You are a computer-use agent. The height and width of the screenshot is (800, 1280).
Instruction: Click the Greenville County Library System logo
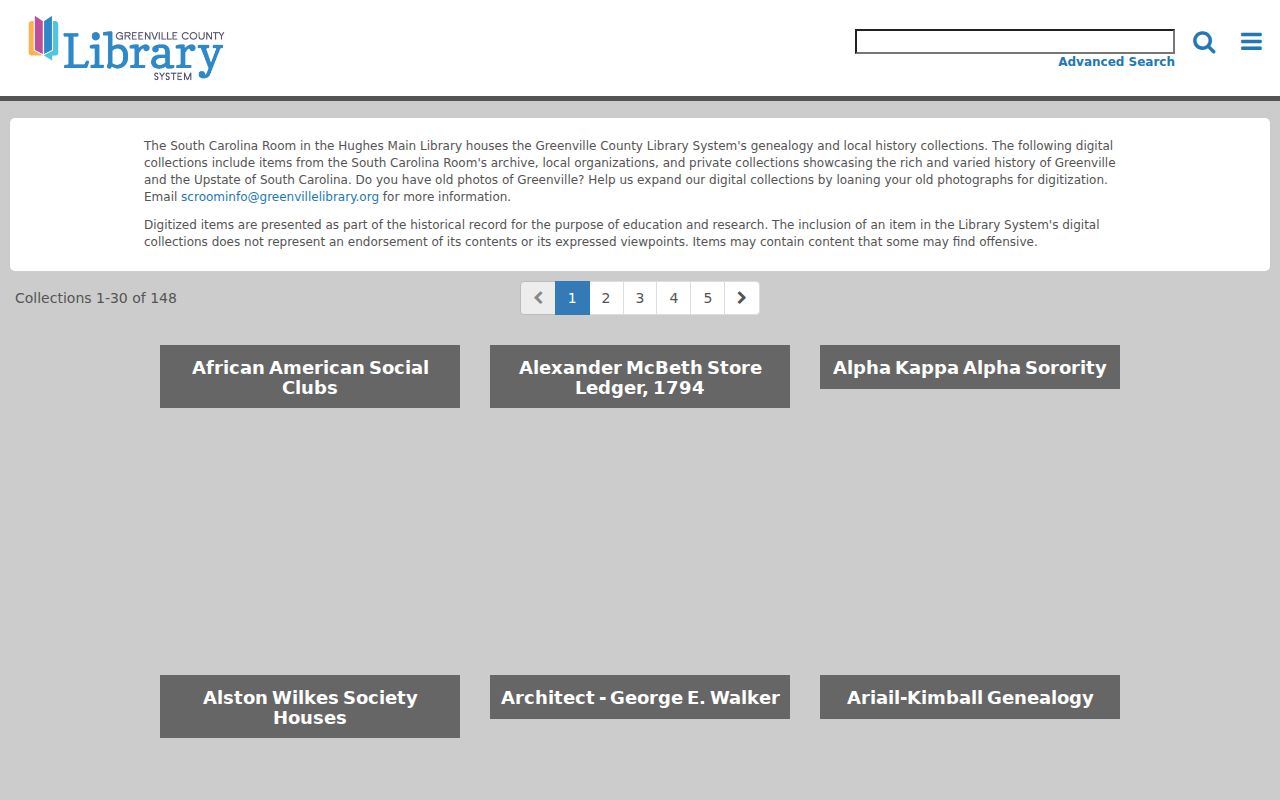coord(126,48)
